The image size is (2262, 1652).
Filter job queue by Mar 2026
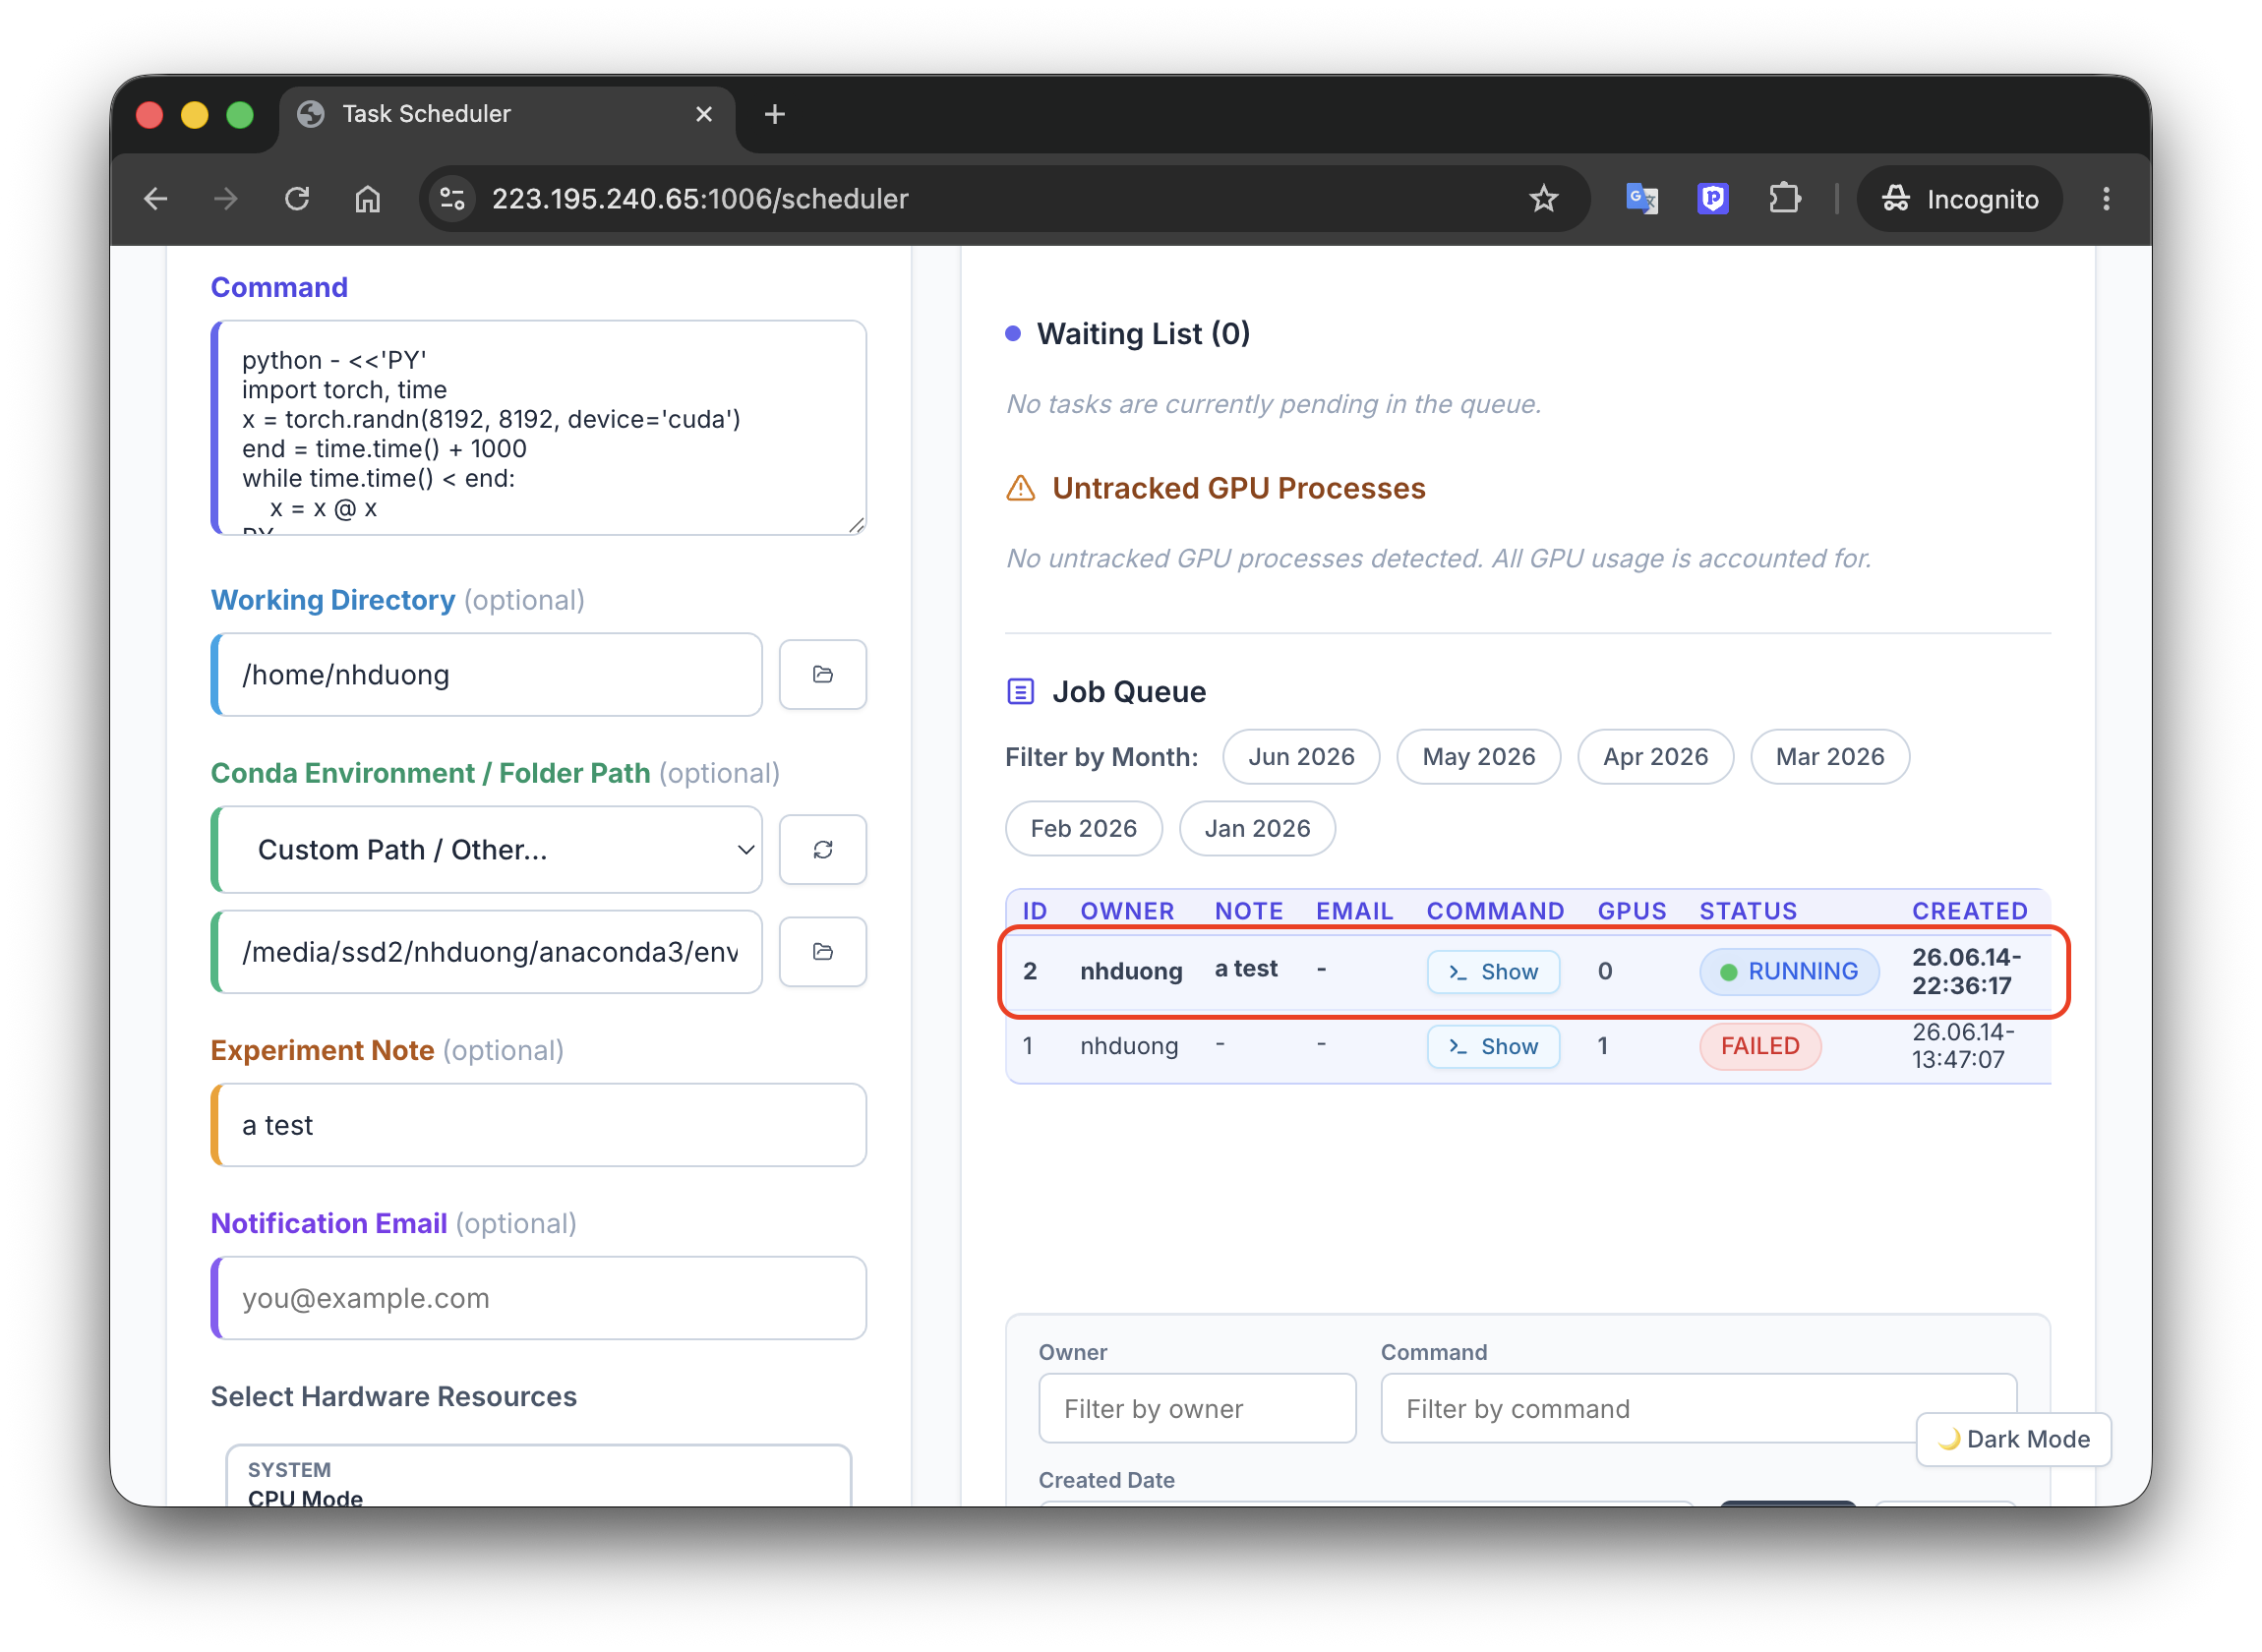(x=1829, y=757)
